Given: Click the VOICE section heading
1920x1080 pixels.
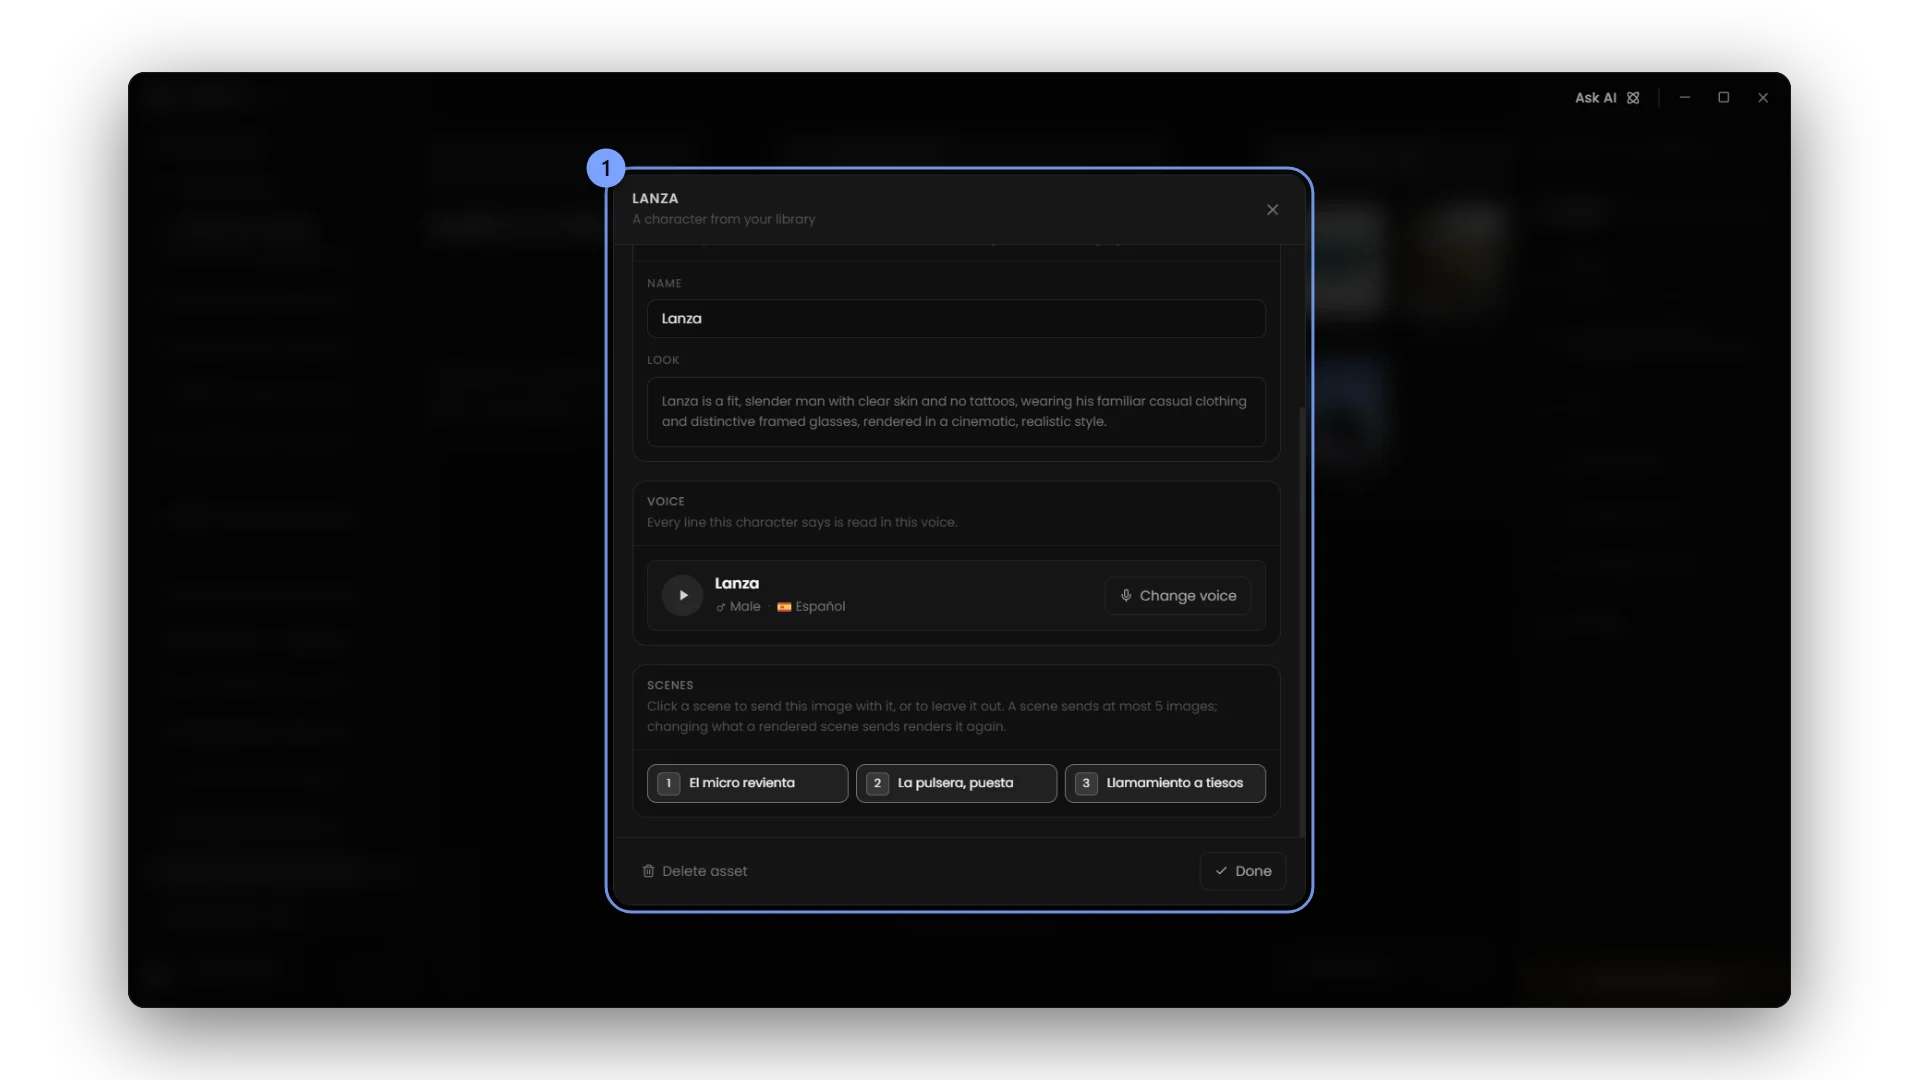Looking at the screenshot, I should (666, 502).
